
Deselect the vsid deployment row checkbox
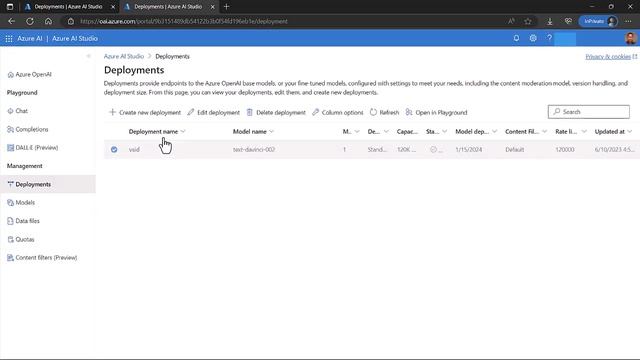coord(114,149)
